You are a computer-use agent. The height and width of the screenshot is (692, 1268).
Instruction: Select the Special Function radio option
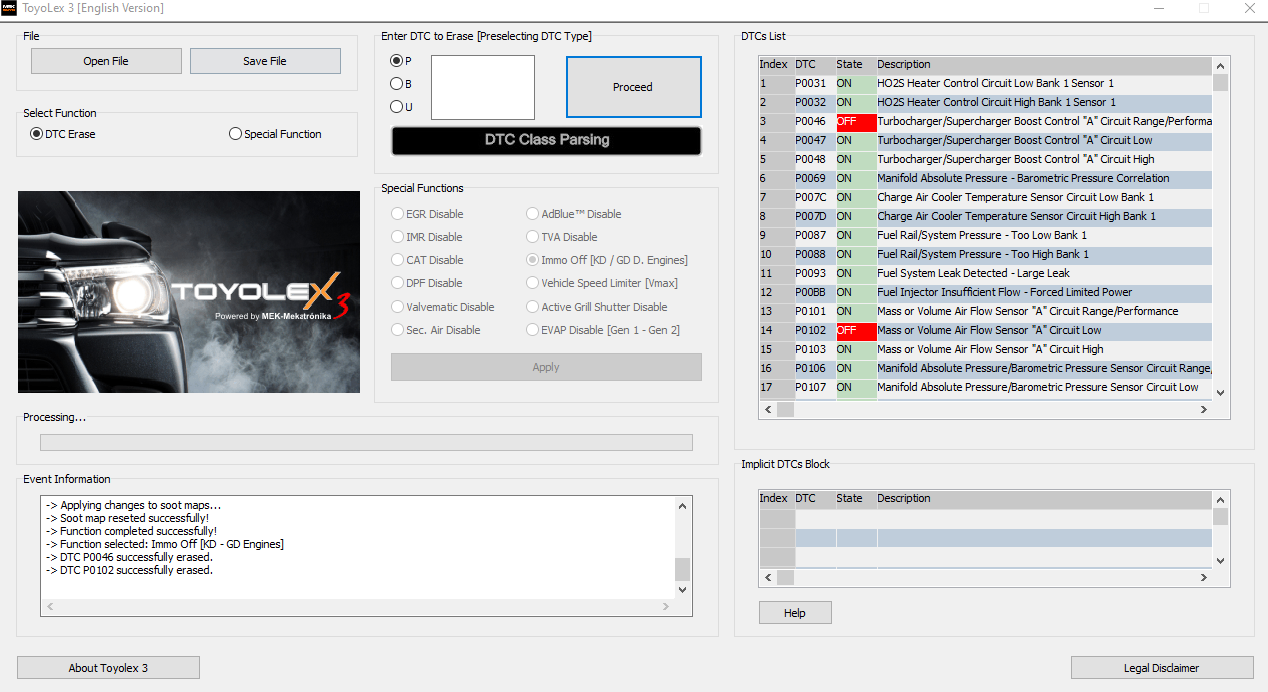coord(276,133)
